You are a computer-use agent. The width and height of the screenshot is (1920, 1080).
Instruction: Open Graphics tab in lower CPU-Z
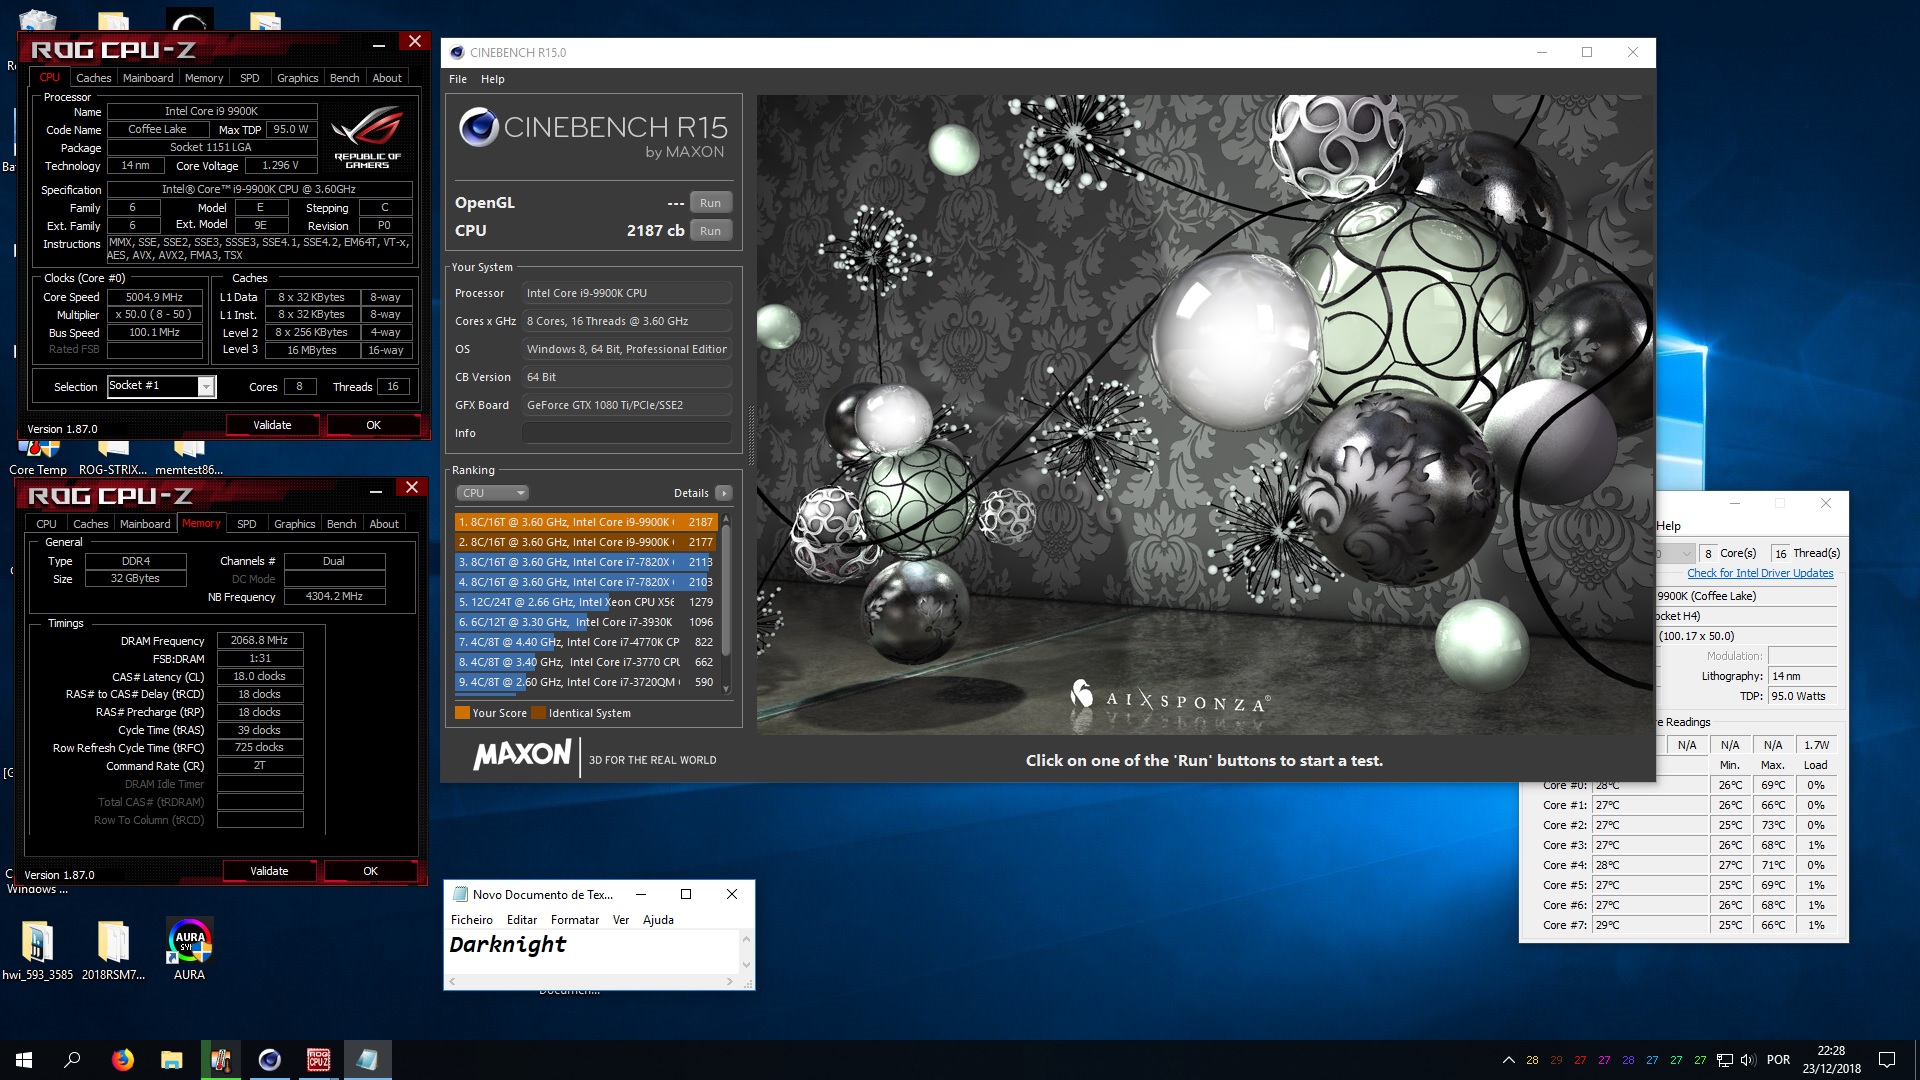click(x=294, y=524)
